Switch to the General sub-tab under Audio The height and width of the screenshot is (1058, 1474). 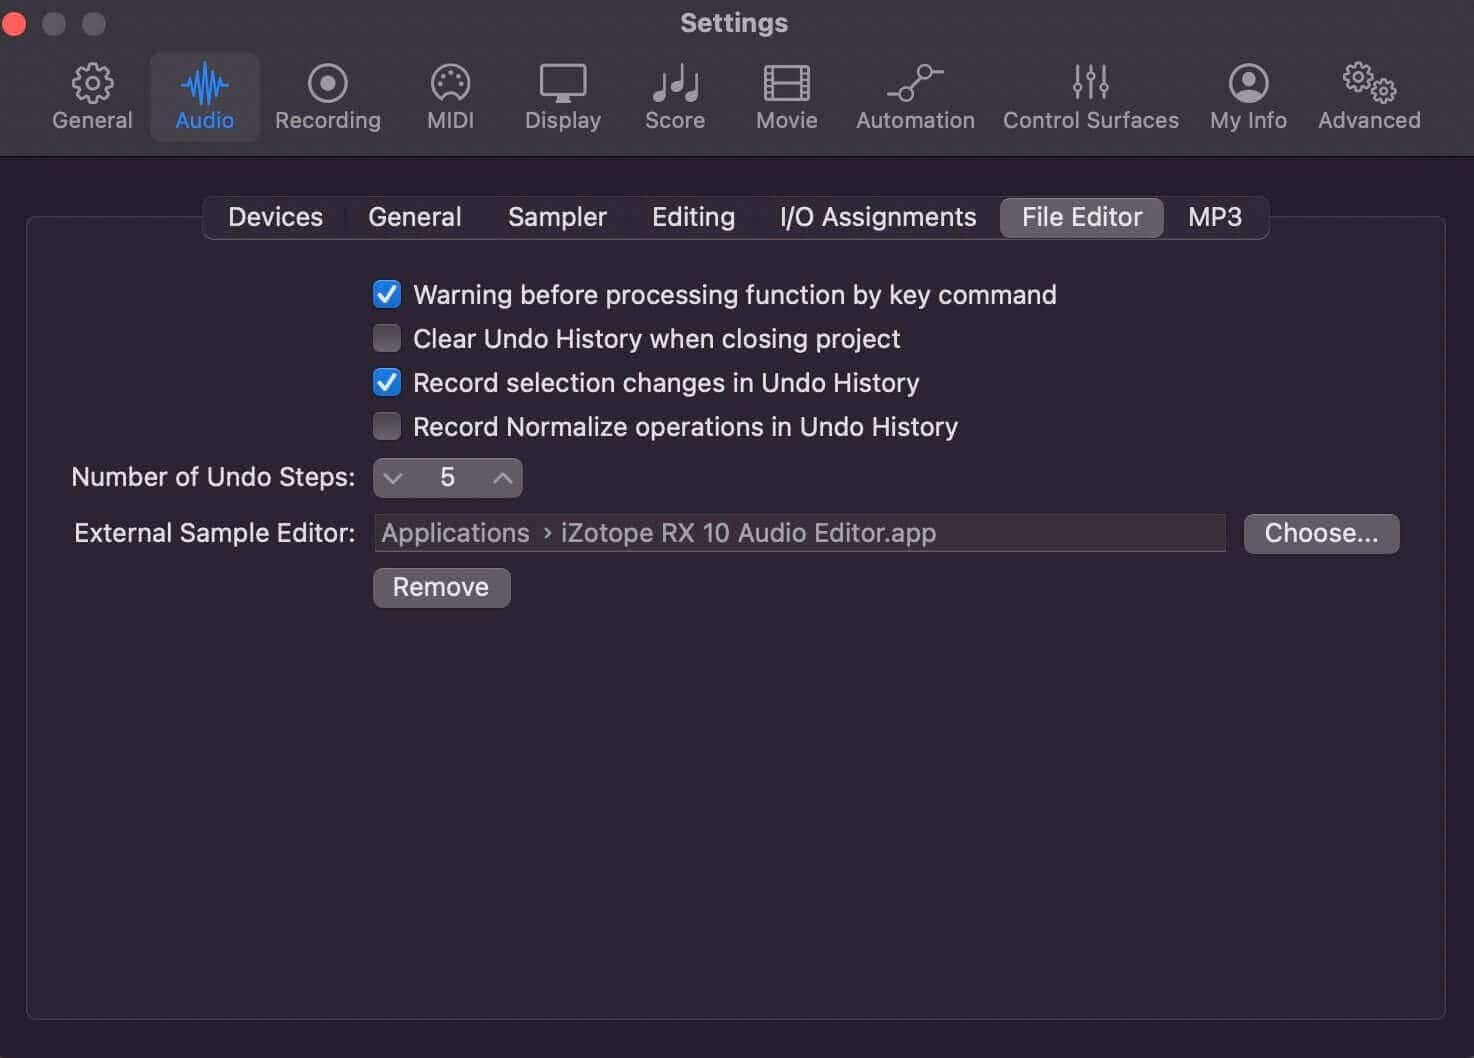tap(415, 217)
